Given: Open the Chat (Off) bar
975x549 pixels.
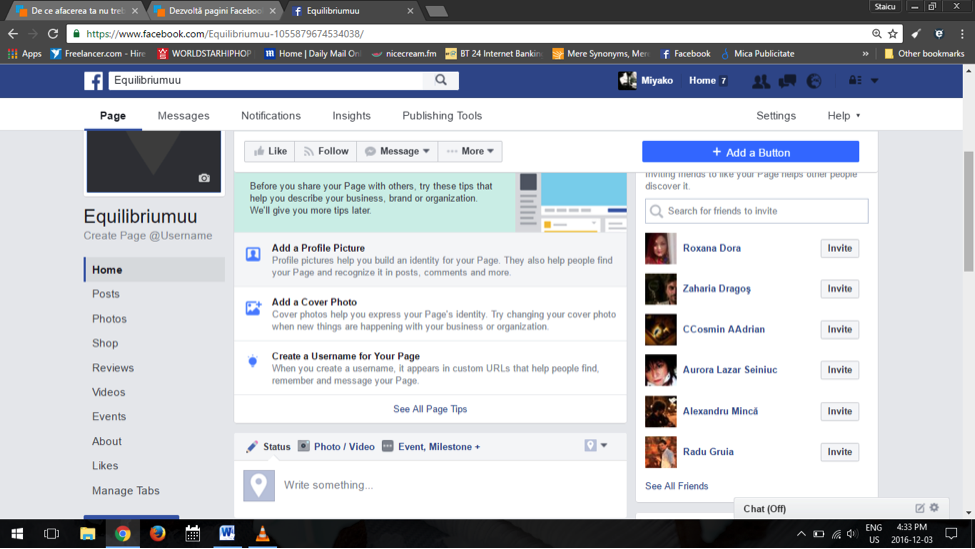Looking at the screenshot, I should click(x=839, y=508).
